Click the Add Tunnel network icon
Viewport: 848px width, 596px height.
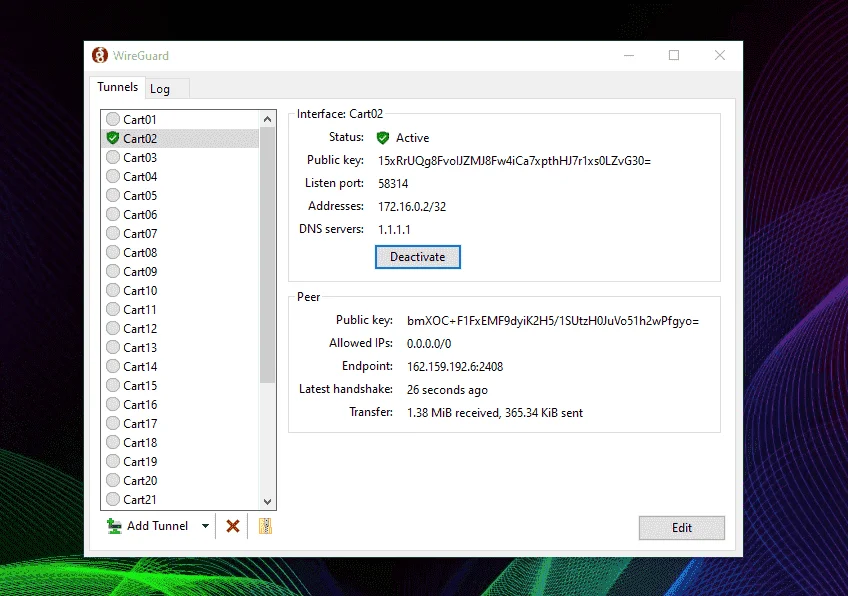pyautogui.click(x=114, y=526)
